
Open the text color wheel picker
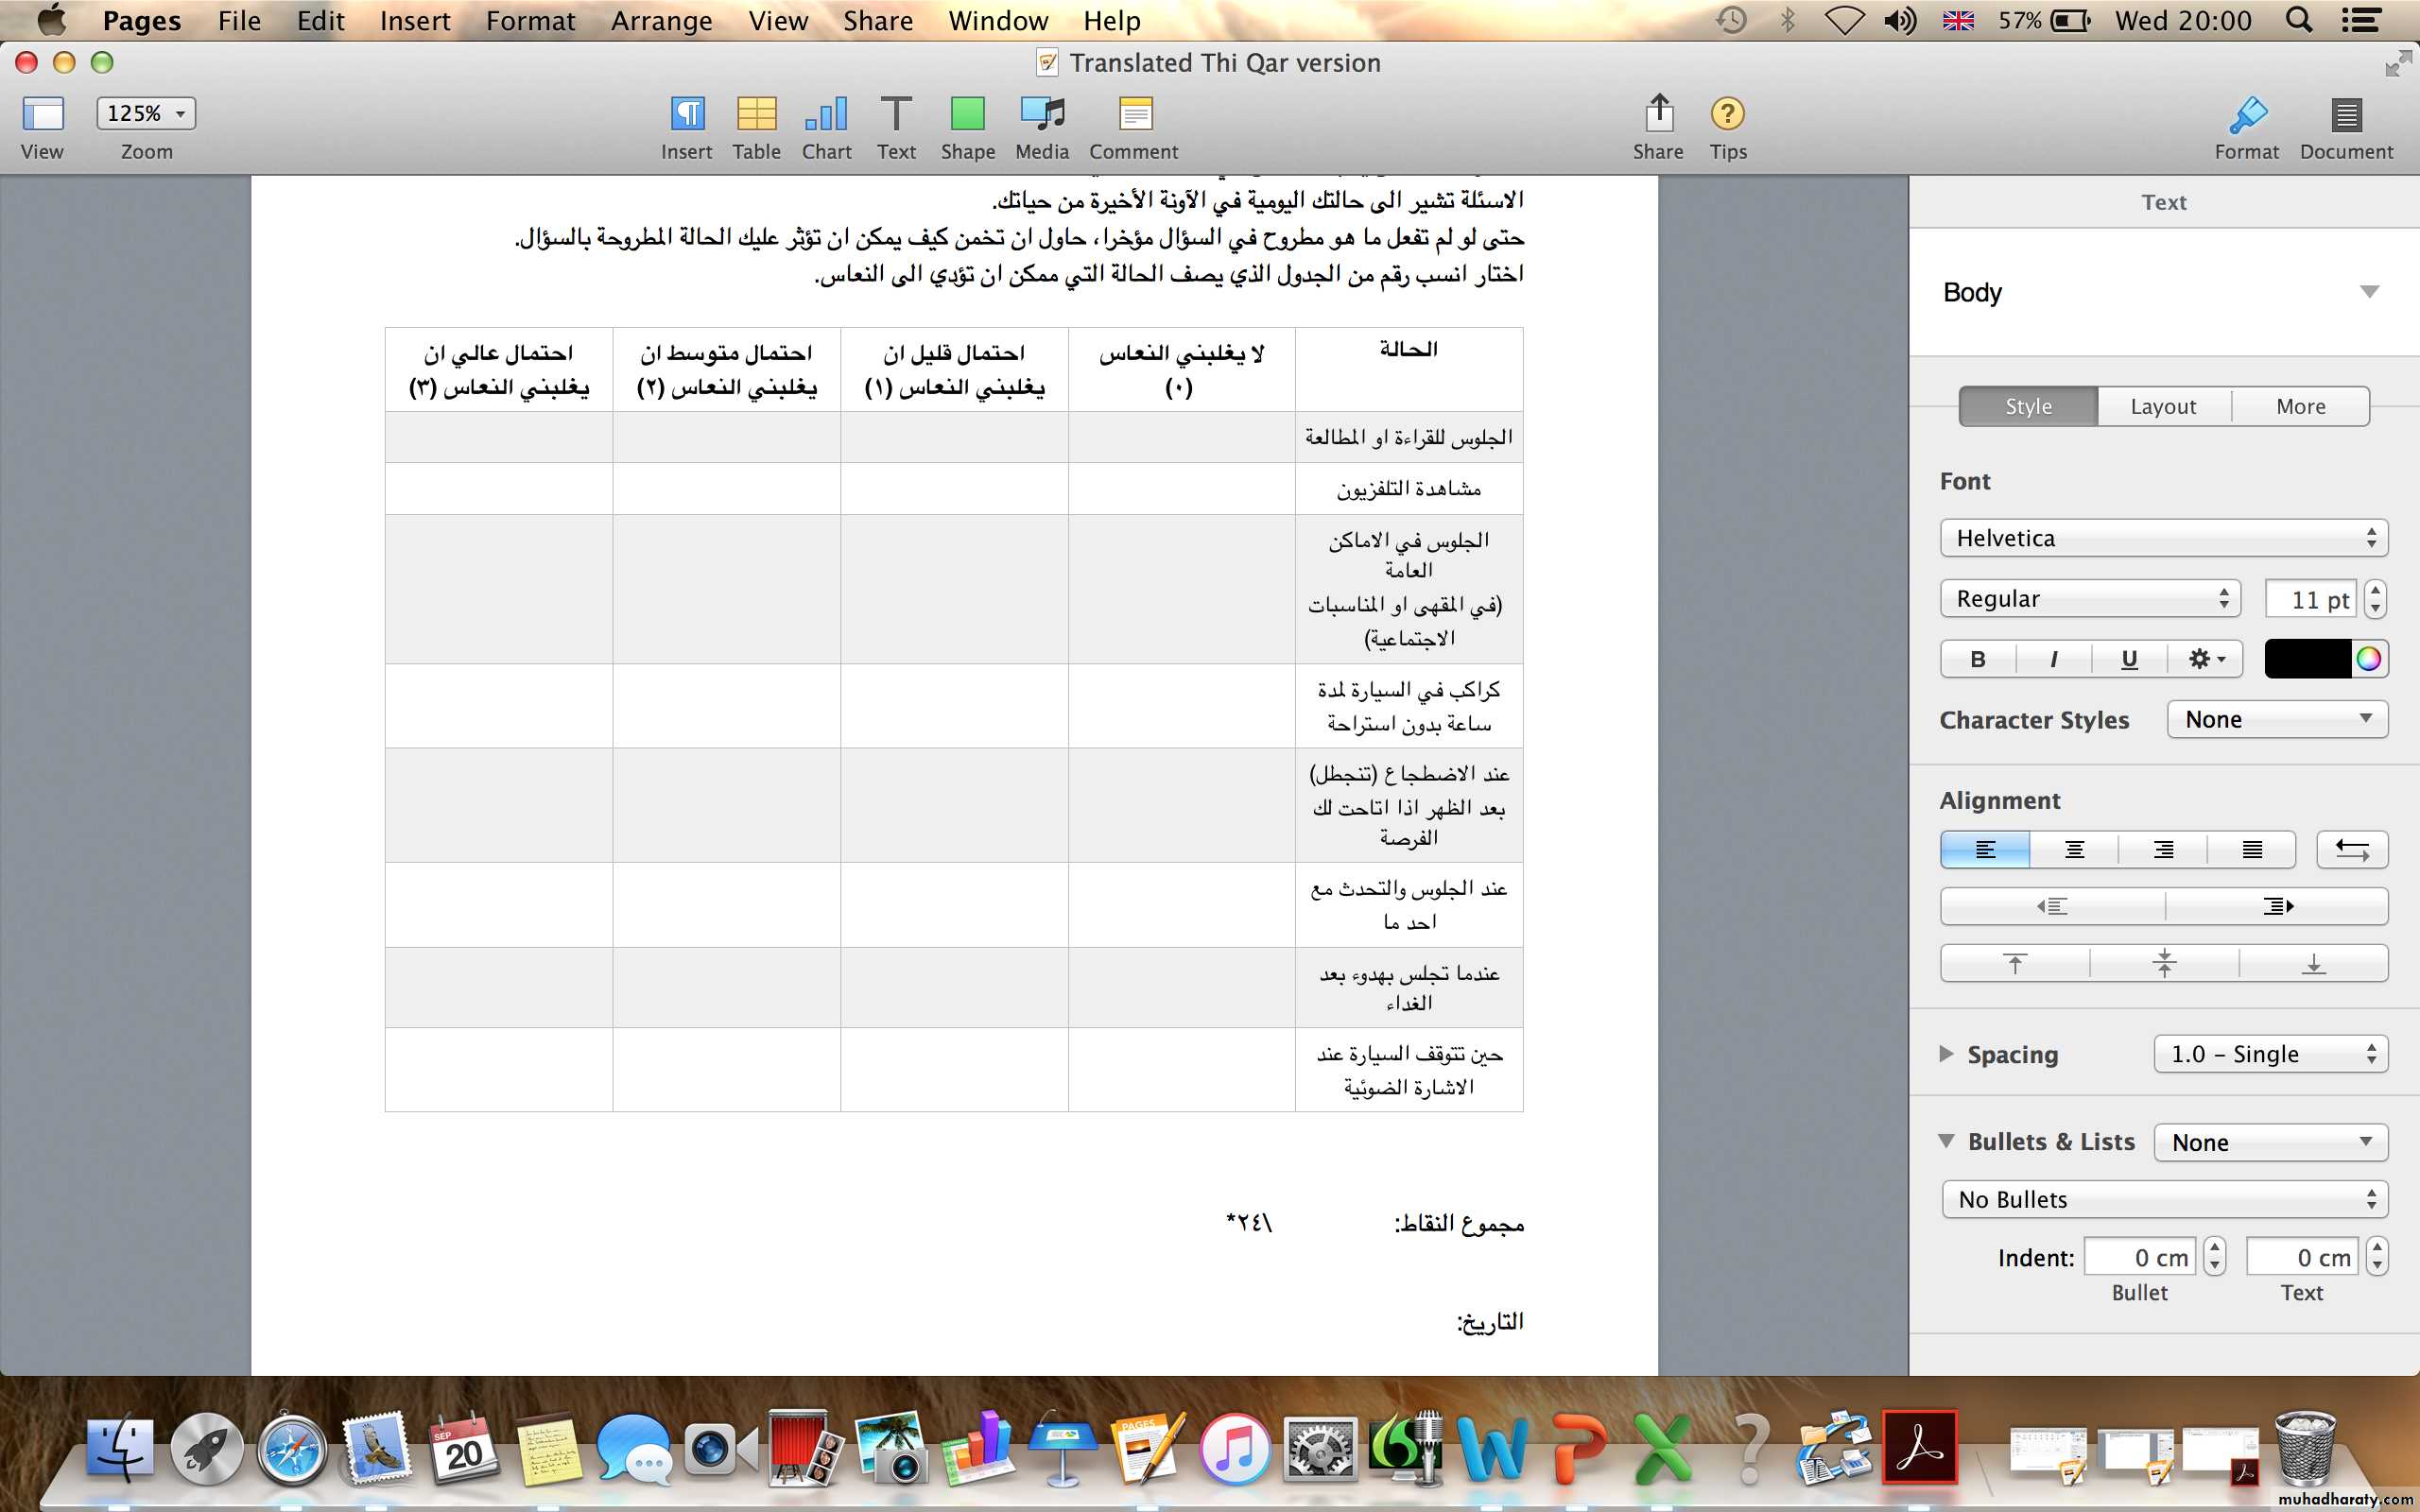(2368, 659)
